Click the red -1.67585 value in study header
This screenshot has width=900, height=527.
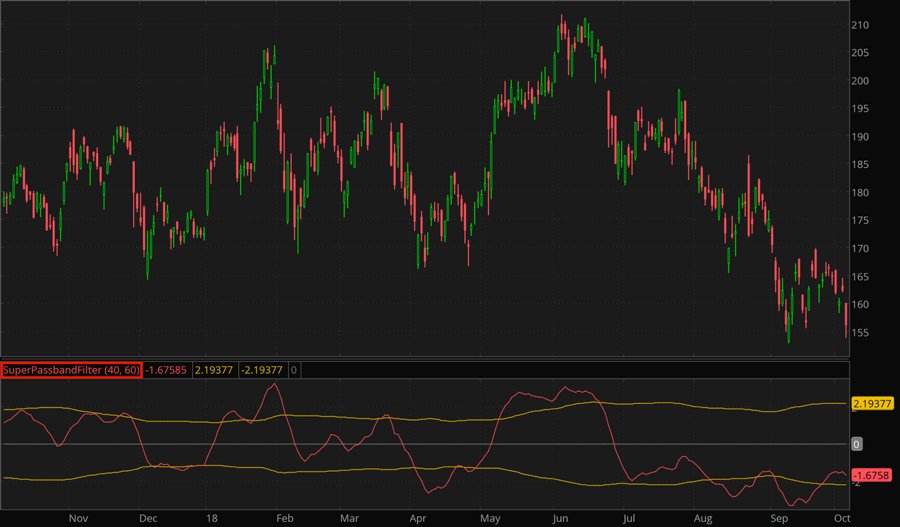[166, 370]
